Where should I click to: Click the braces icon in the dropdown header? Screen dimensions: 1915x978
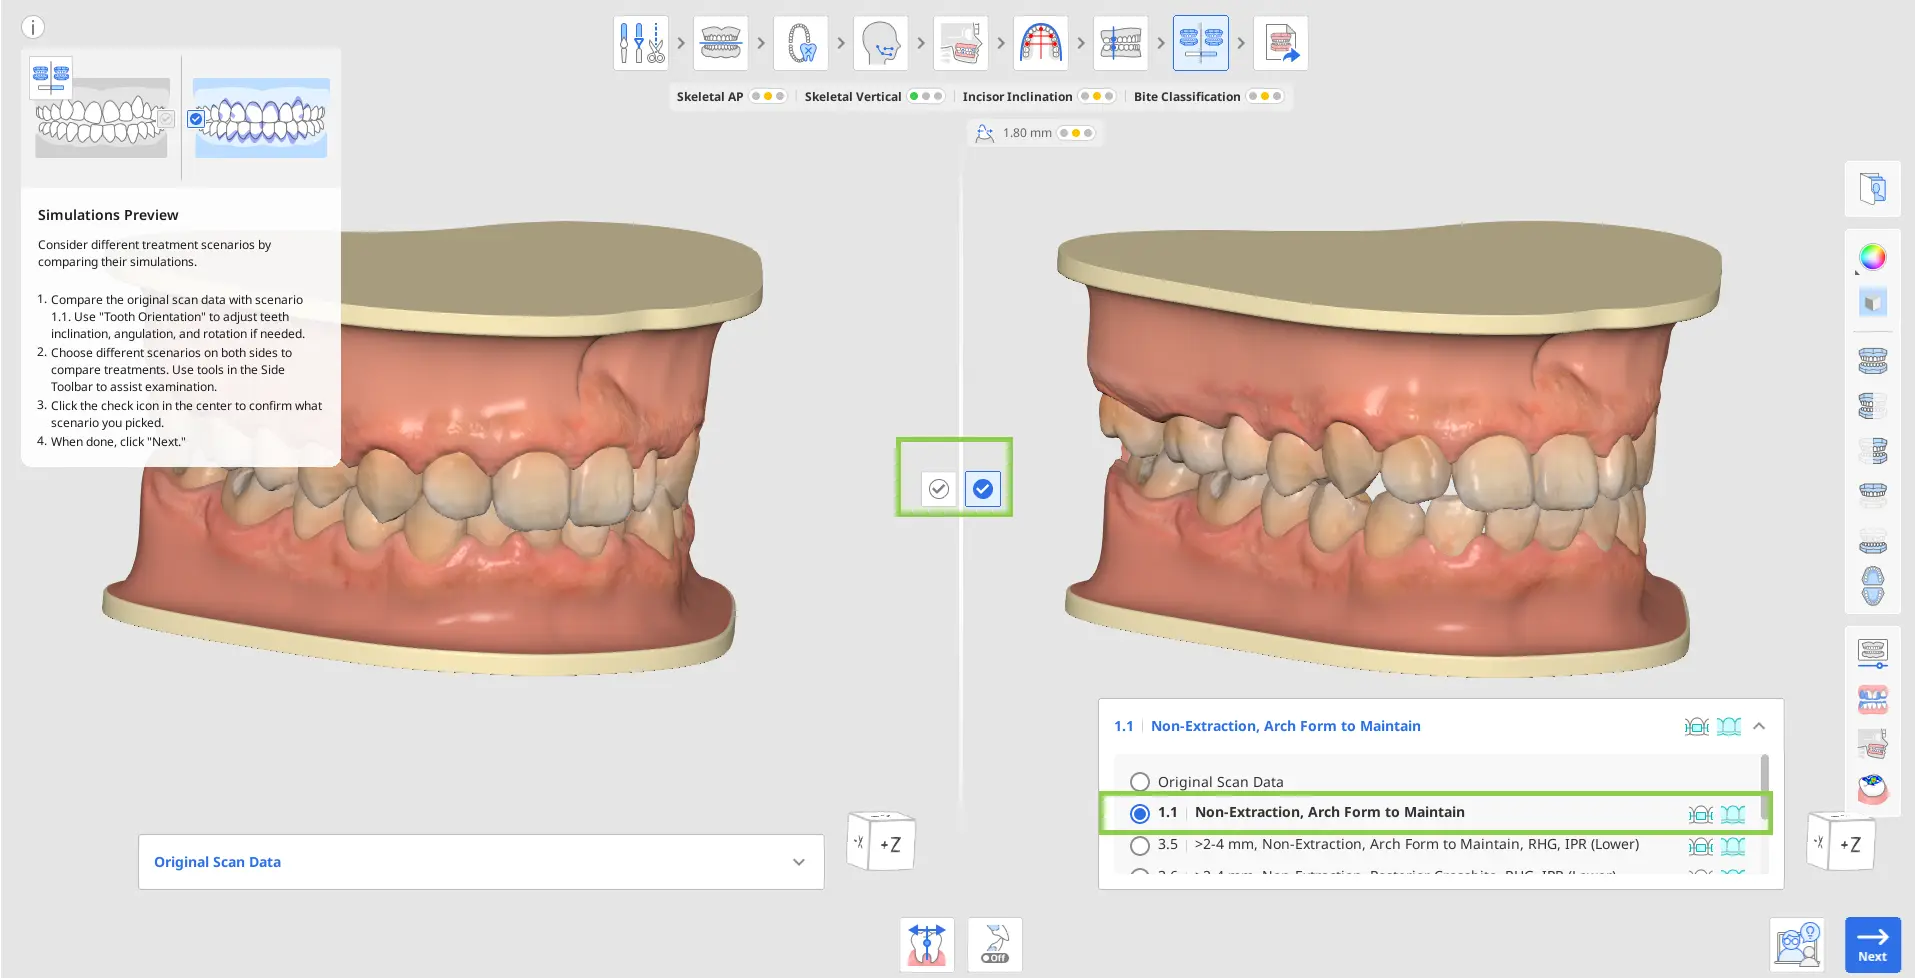click(1696, 726)
